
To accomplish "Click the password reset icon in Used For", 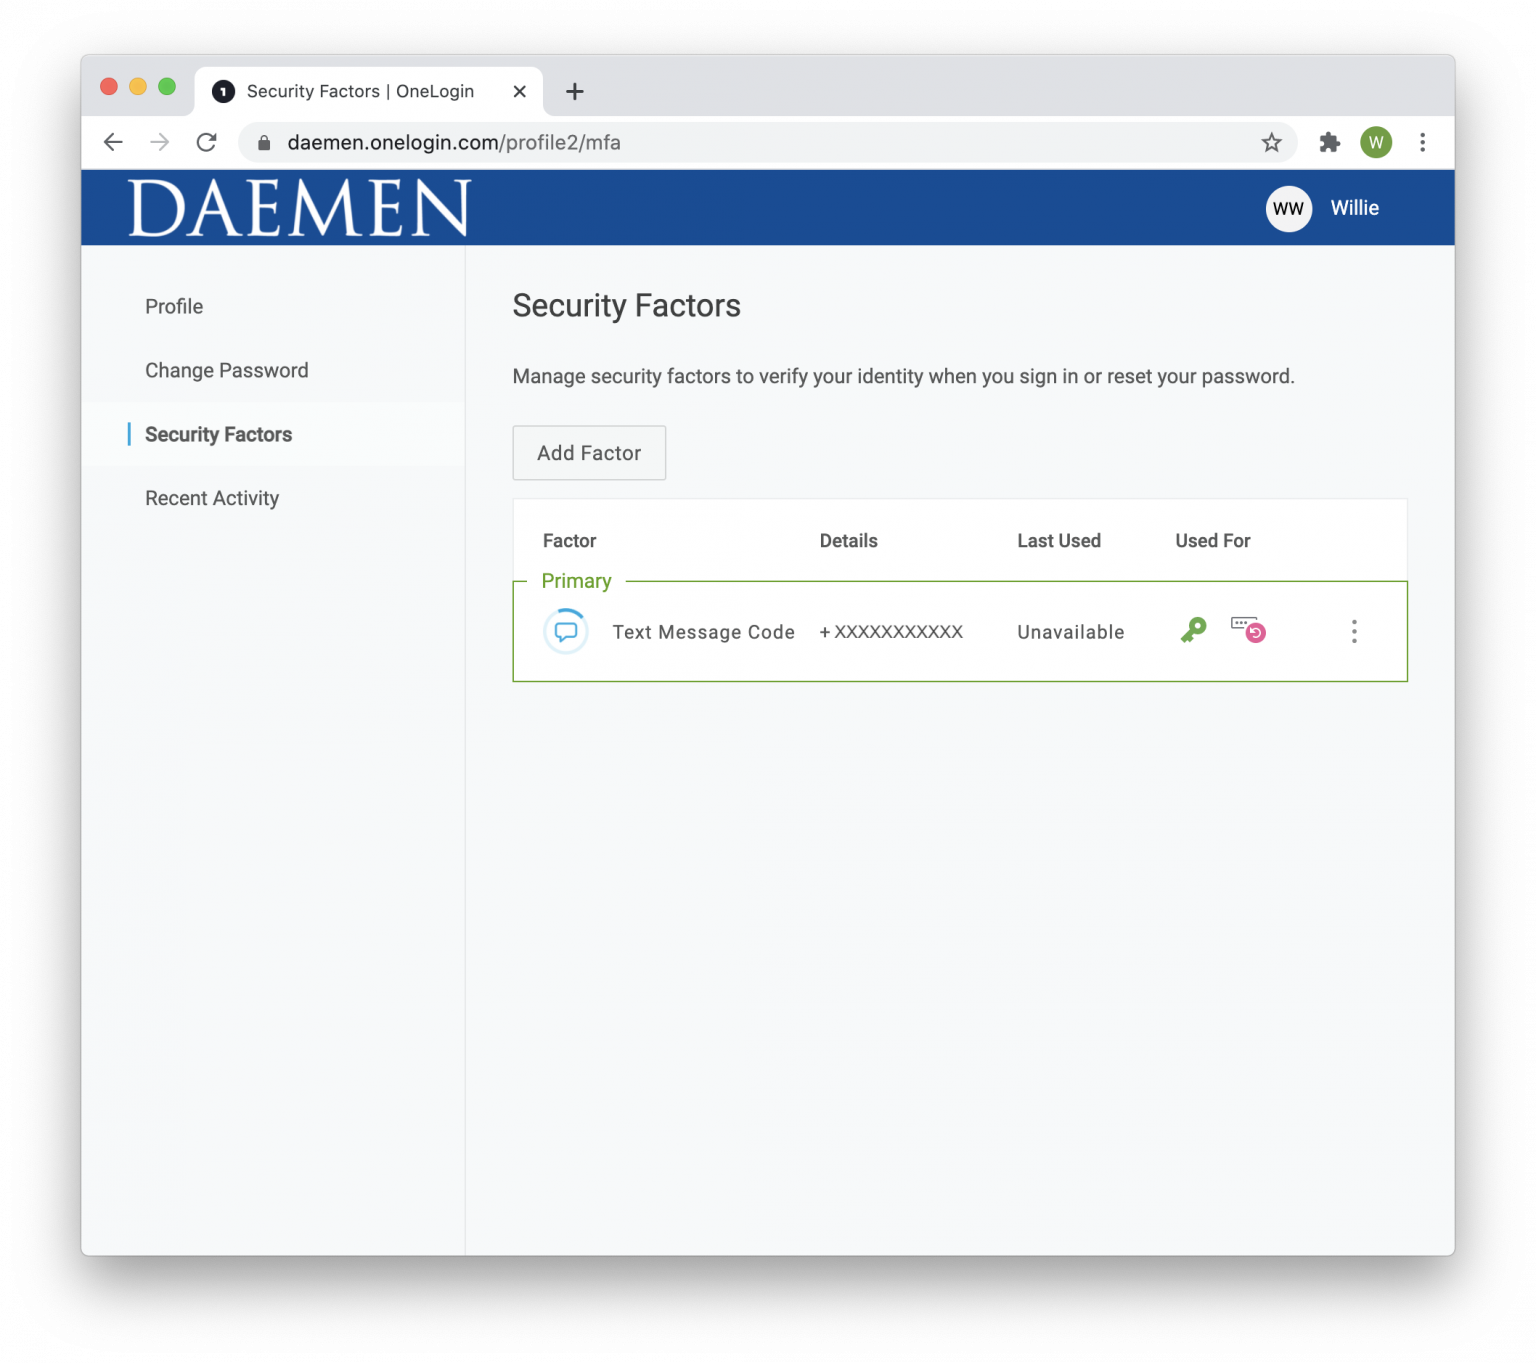I will click(1248, 629).
